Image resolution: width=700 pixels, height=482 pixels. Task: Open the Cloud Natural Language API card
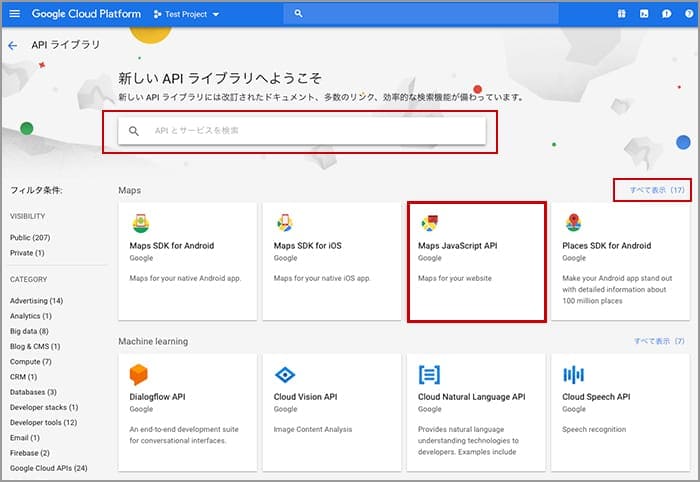pos(476,412)
